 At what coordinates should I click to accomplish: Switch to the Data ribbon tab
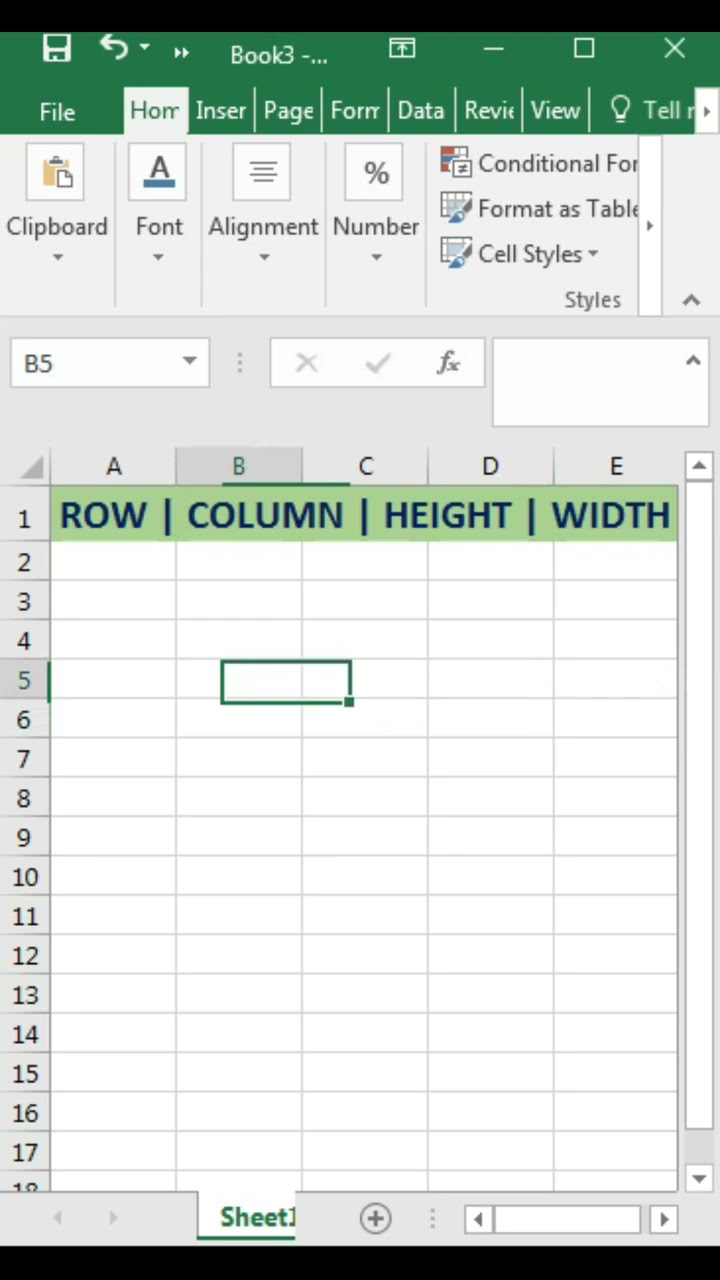(420, 111)
